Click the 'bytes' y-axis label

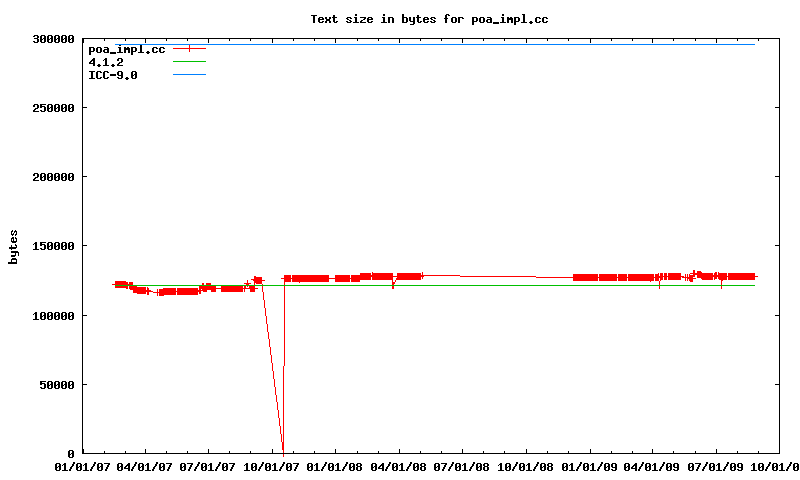pyautogui.click(x=13, y=246)
